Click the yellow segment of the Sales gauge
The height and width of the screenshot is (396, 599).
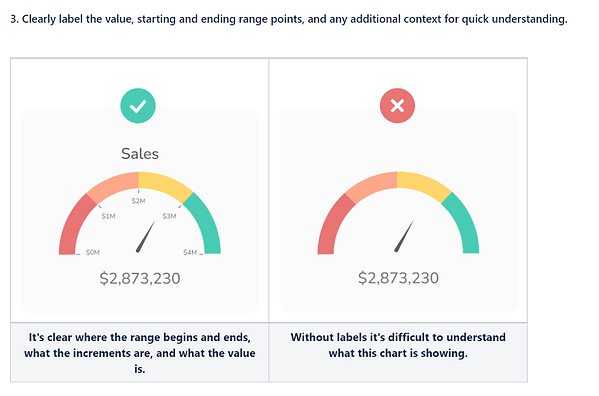(164, 183)
